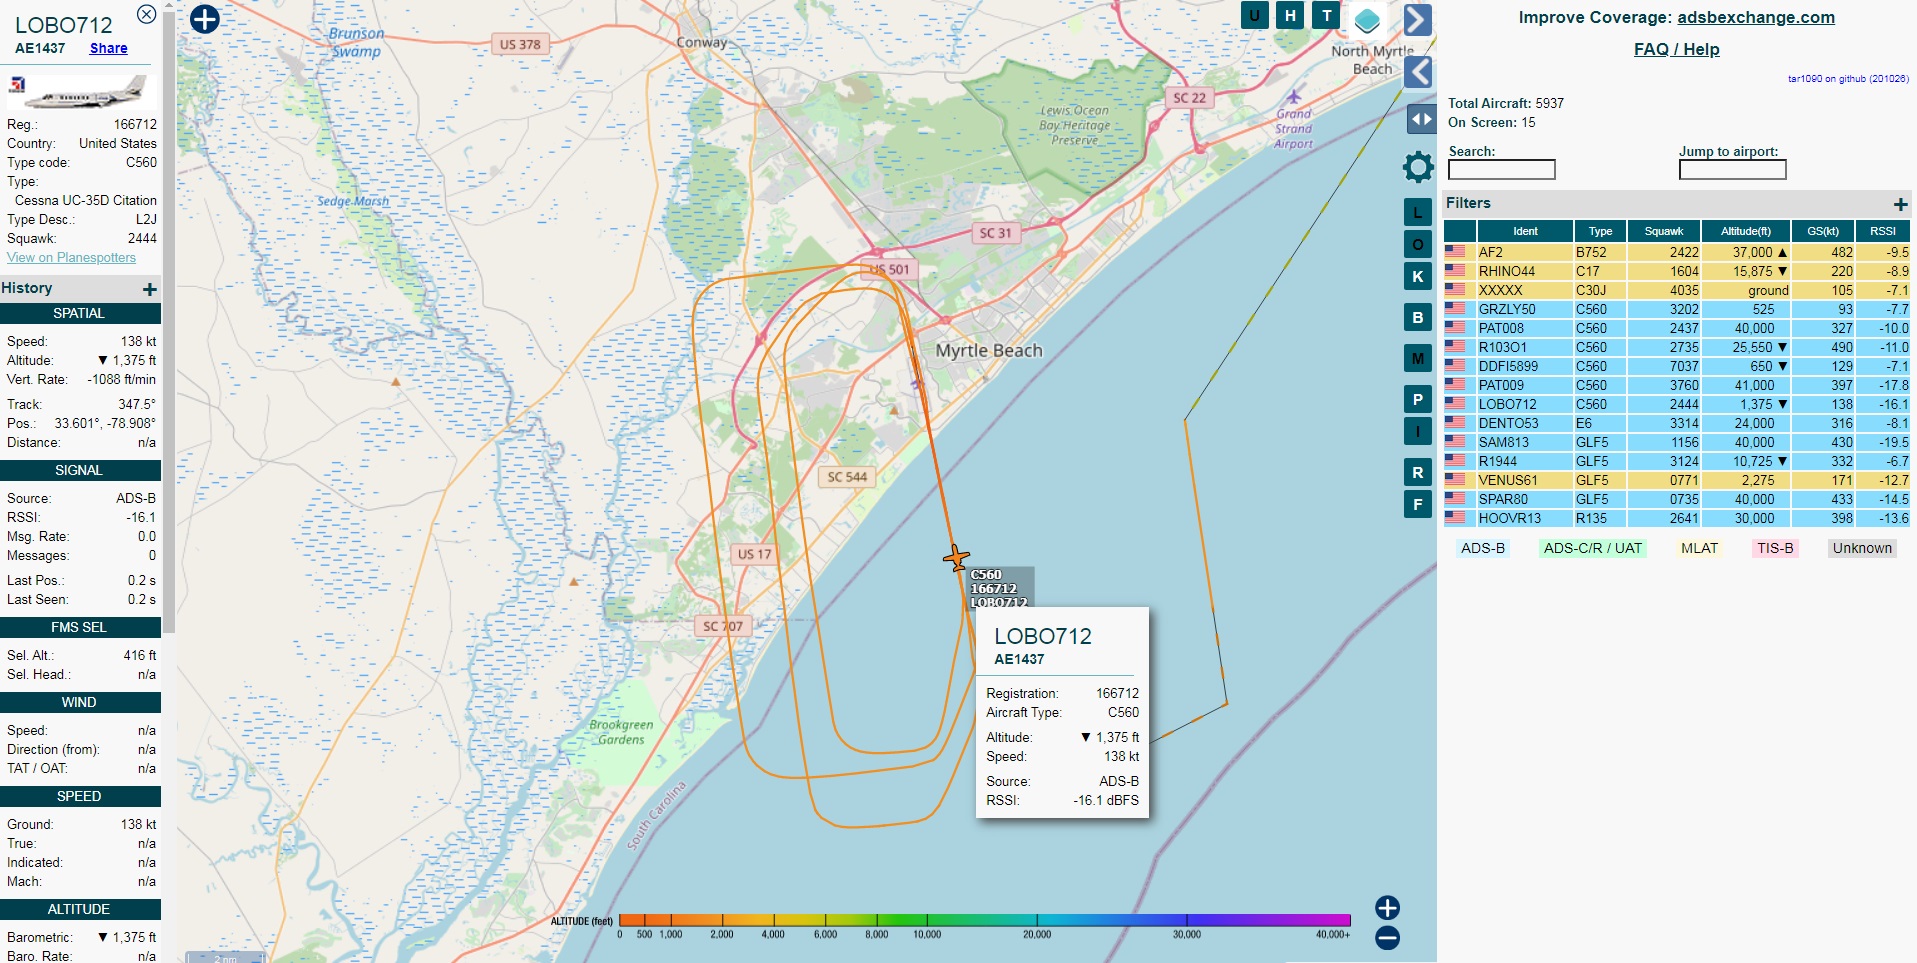Click the MLAT legend label
Screen dimensions: 1917x963
[x=1699, y=548]
